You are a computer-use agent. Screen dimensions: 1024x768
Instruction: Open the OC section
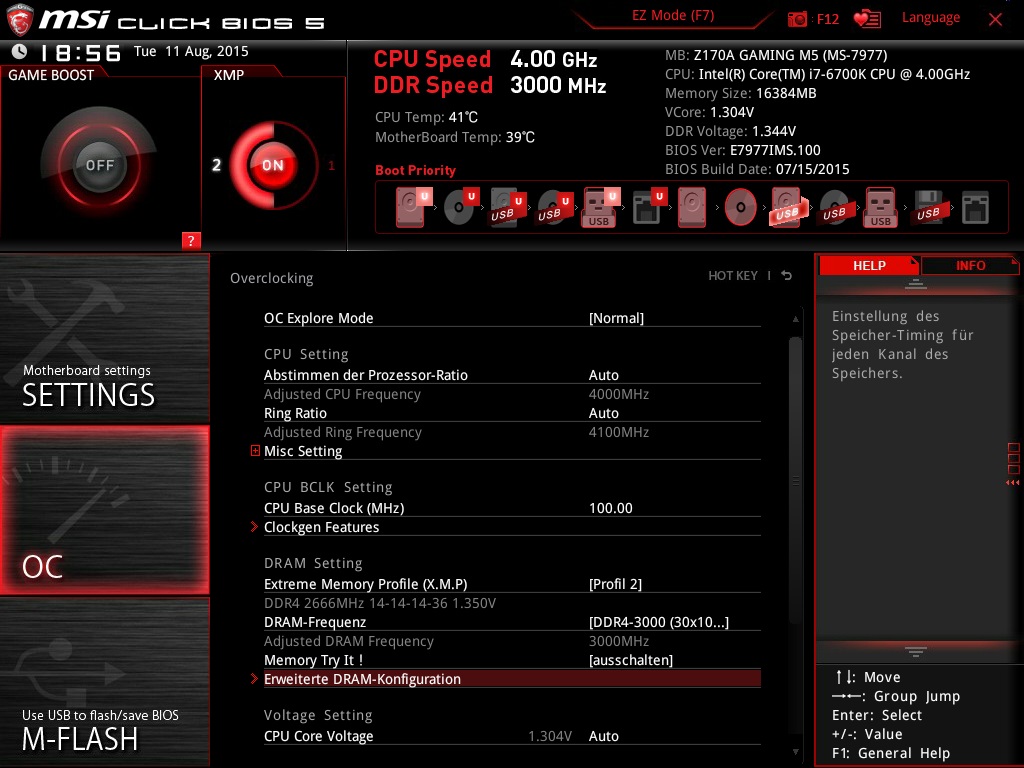pos(104,510)
